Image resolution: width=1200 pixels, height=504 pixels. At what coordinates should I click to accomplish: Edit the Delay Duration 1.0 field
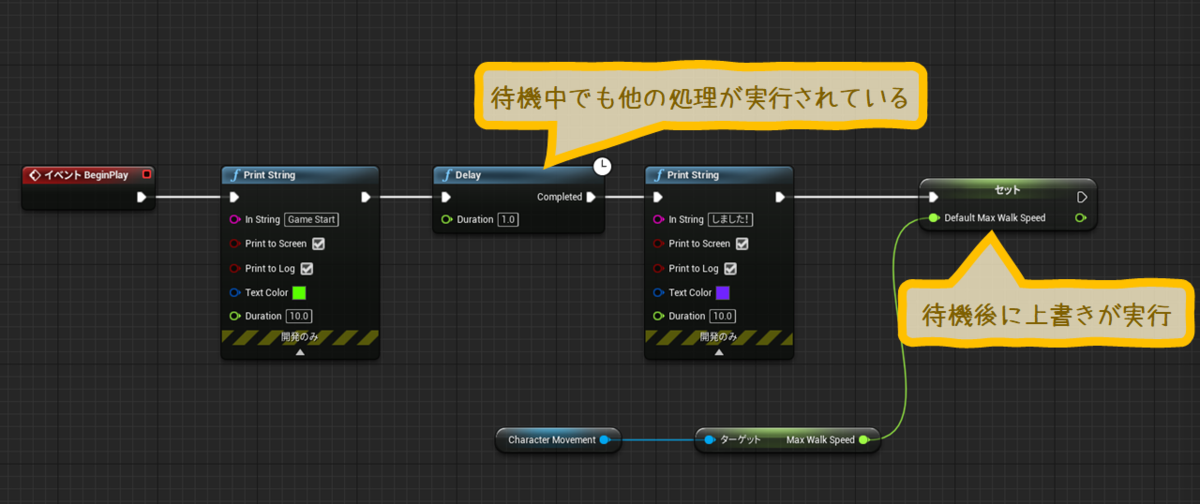pos(508,219)
